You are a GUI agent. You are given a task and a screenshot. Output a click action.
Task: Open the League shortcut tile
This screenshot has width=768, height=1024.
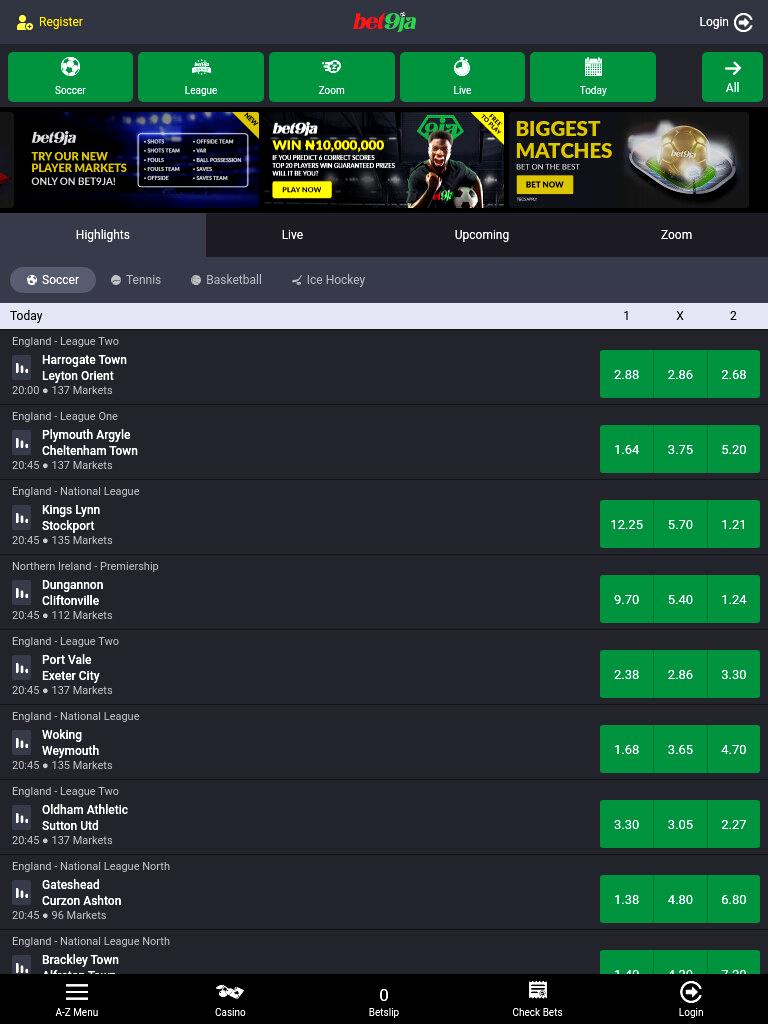pos(200,77)
